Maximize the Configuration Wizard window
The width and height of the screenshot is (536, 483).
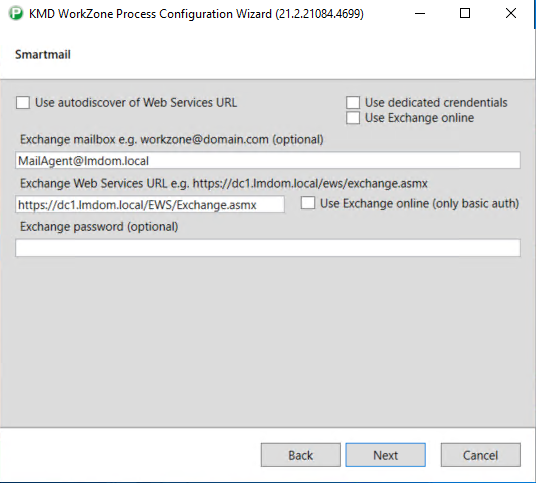[x=465, y=14]
